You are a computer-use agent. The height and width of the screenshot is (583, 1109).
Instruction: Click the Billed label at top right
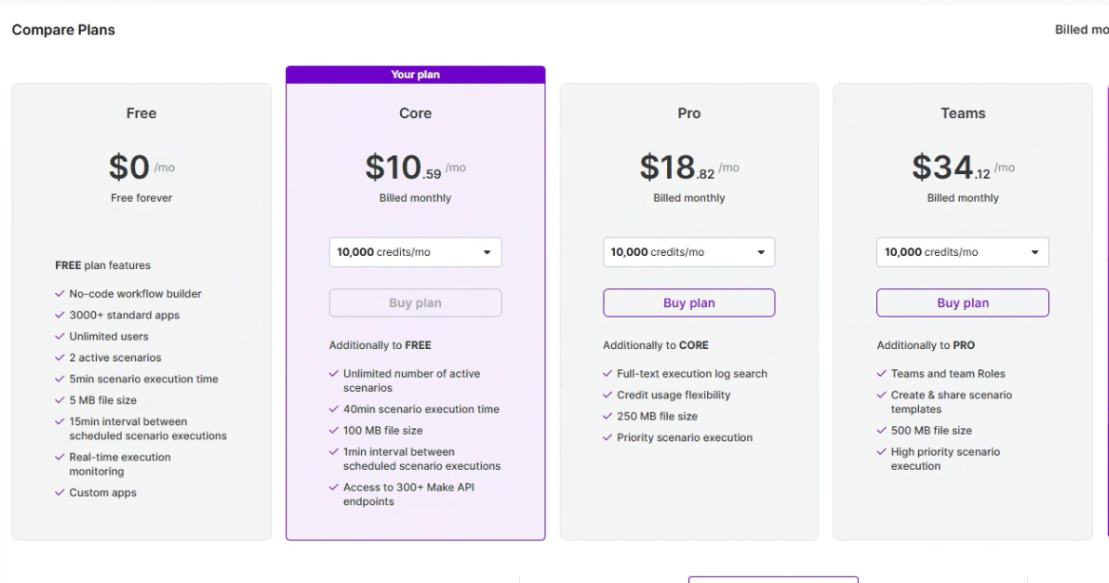click(1080, 30)
